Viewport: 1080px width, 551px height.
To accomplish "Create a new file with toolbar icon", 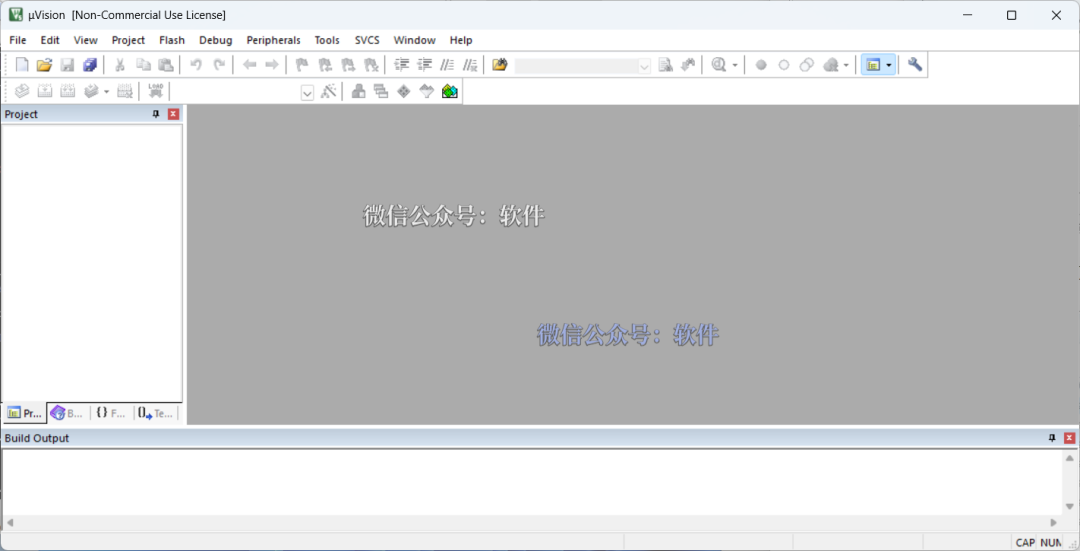I will [x=22, y=65].
